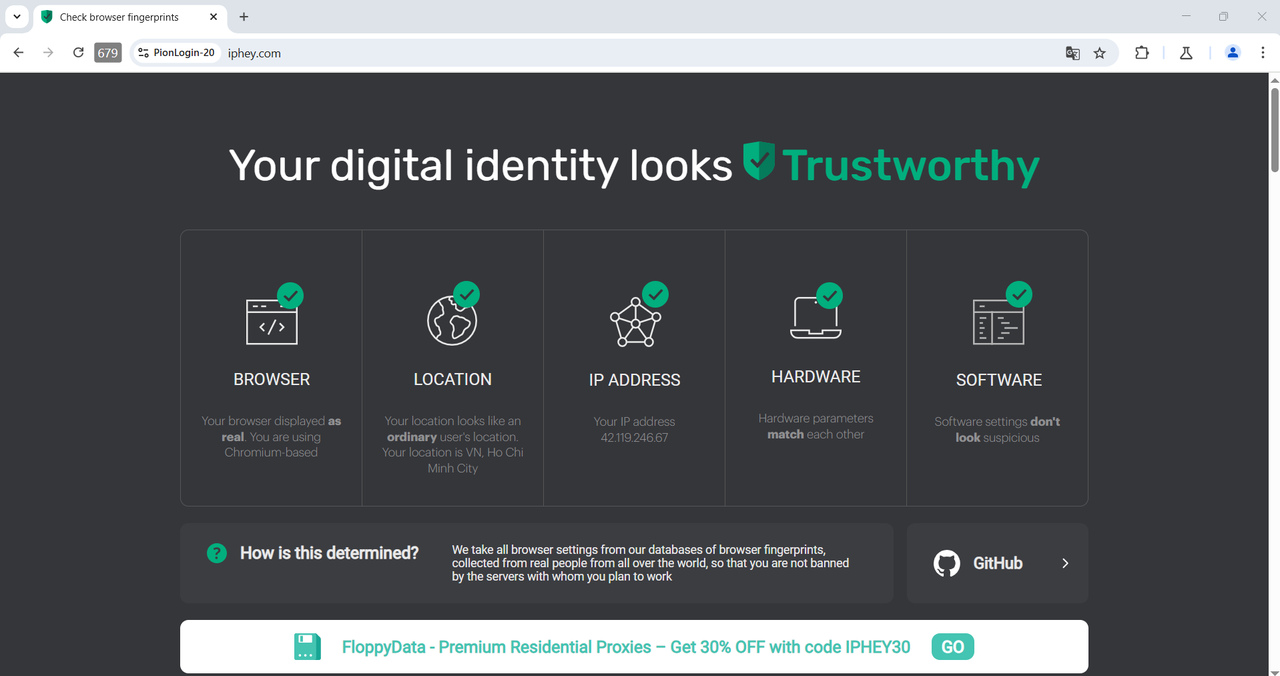Click the Hardware laptop icon
Viewport: 1280px width, 676px height.
coord(815,318)
